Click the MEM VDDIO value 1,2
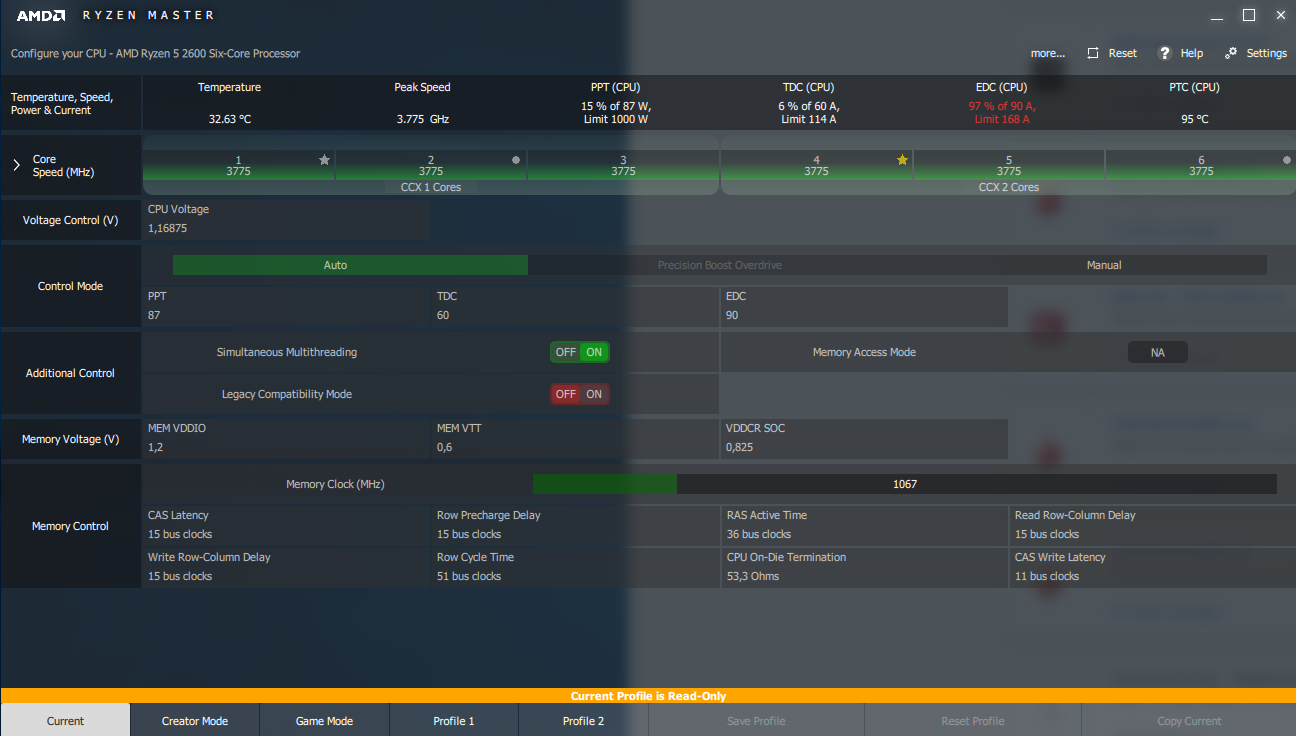Viewport: 1296px width, 736px height. click(x=286, y=438)
